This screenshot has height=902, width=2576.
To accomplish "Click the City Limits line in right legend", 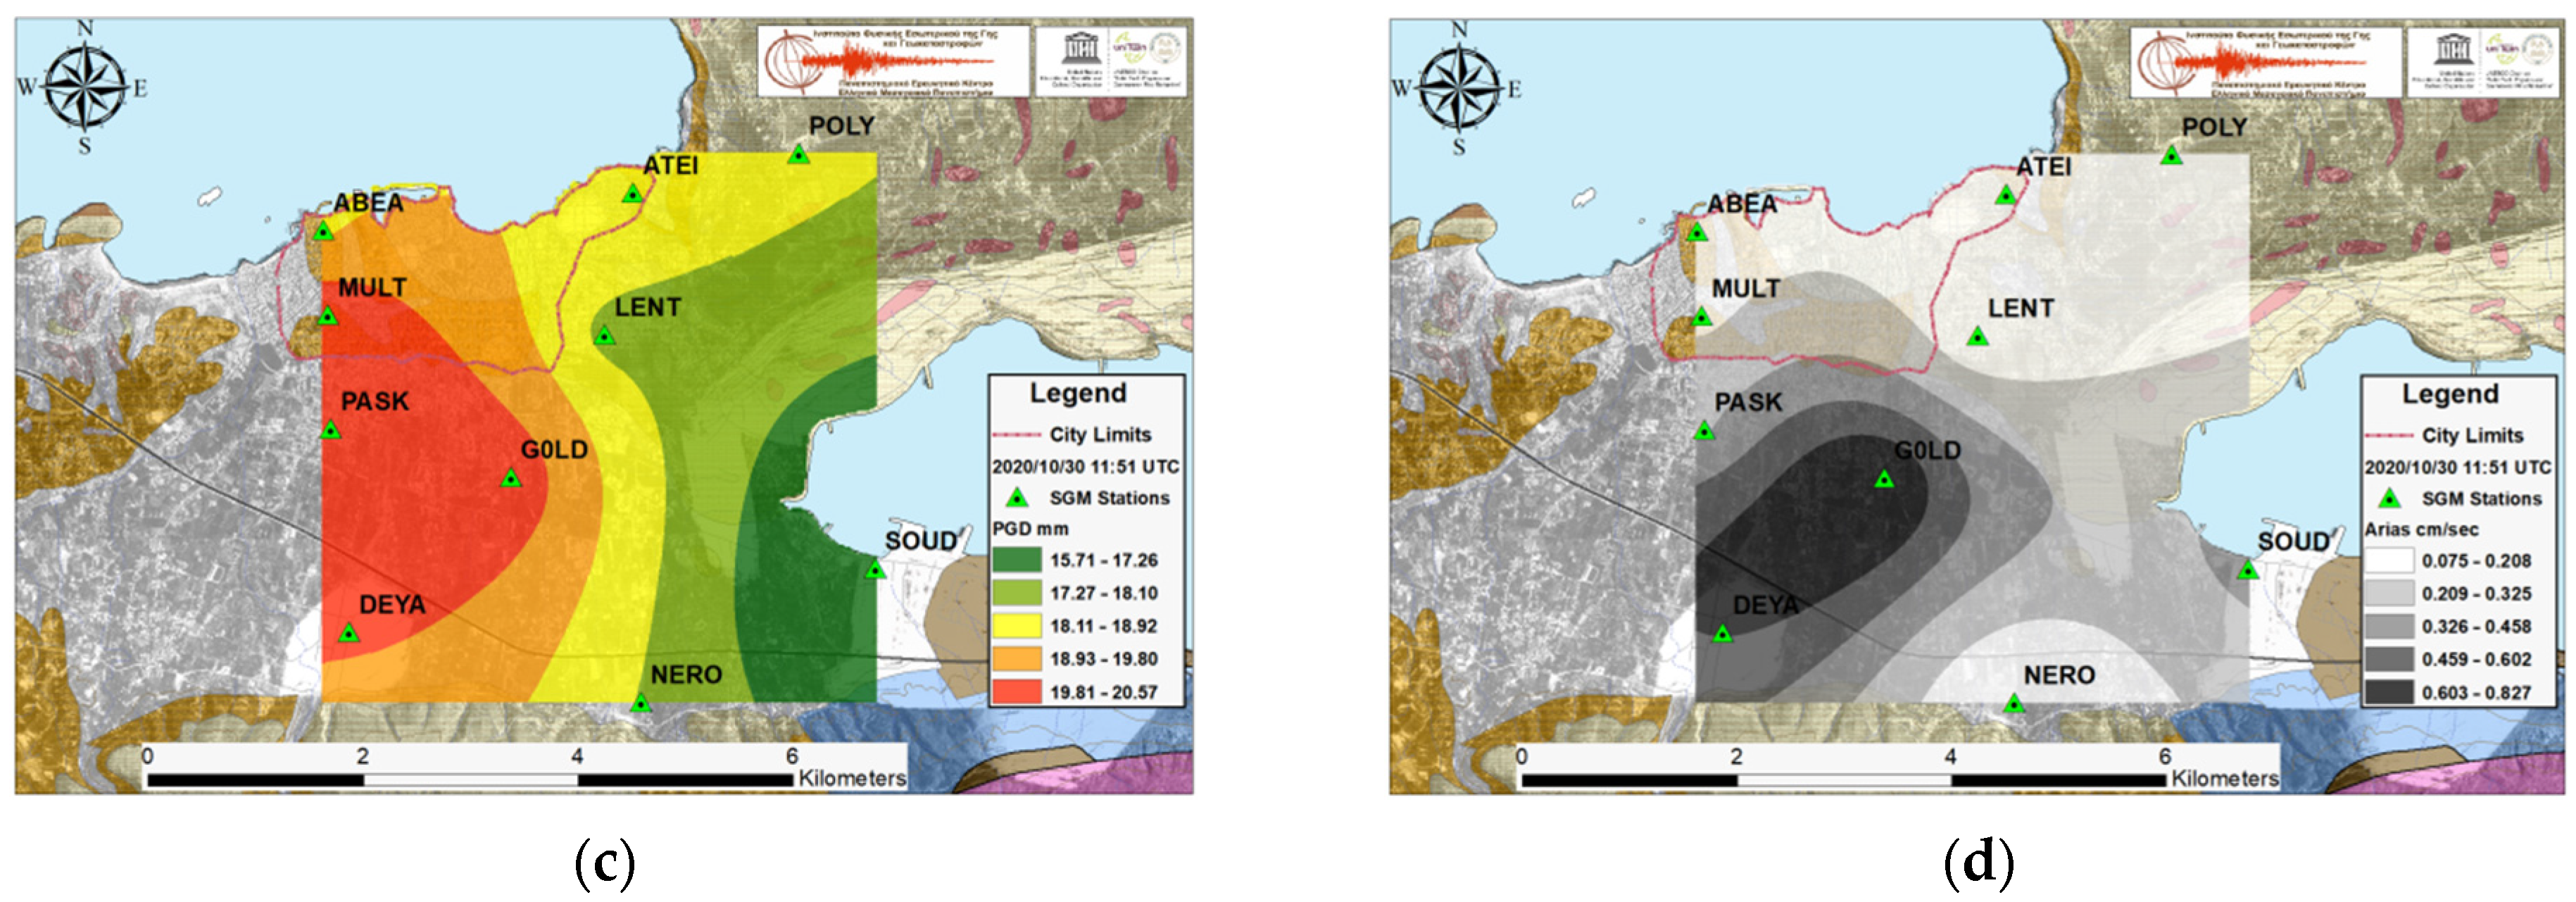I will click(x=2391, y=436).
